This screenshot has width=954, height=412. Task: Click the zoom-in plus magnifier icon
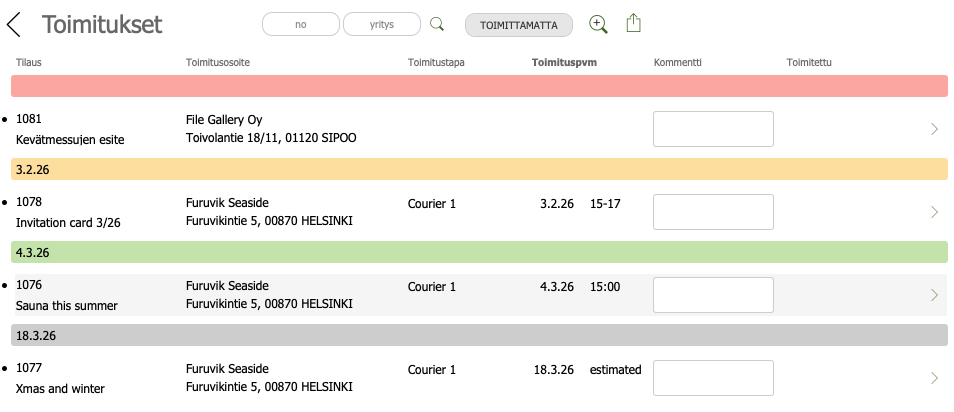click(598, 24)
